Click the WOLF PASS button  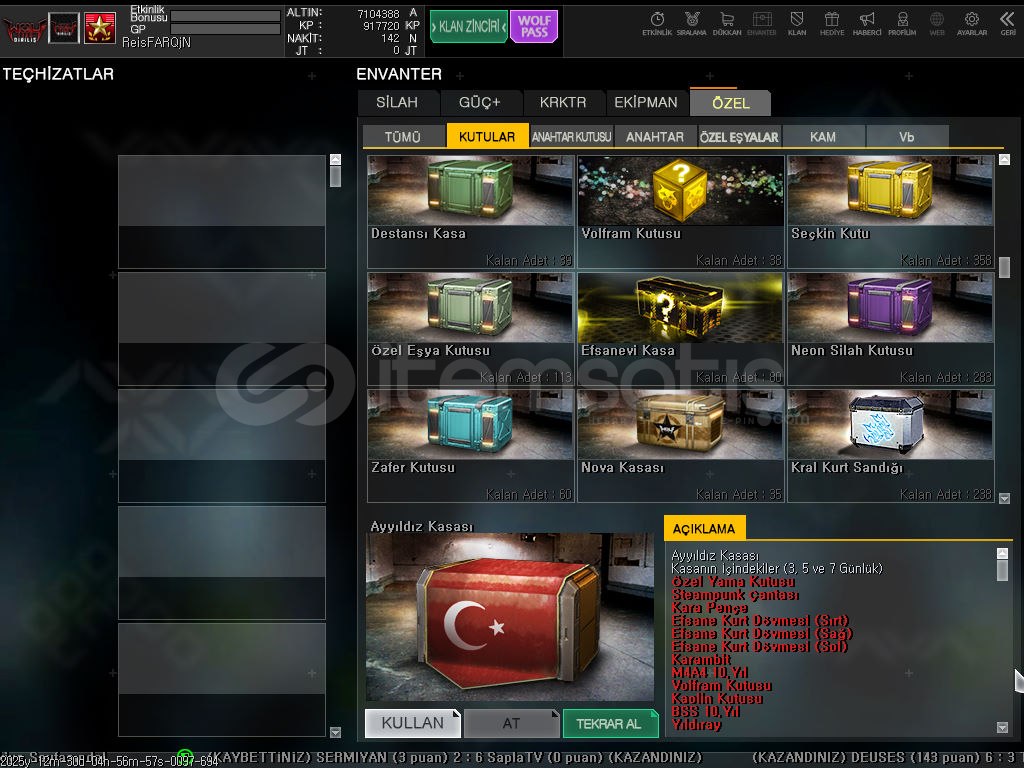pos(534,27)
